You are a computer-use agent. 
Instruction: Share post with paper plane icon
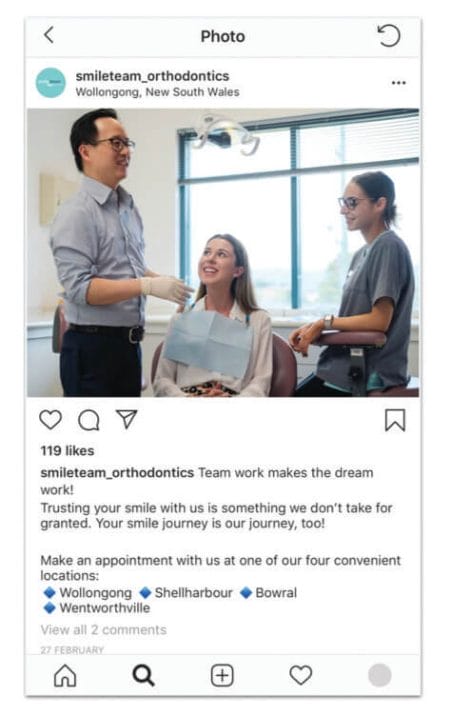pos(126,419)
